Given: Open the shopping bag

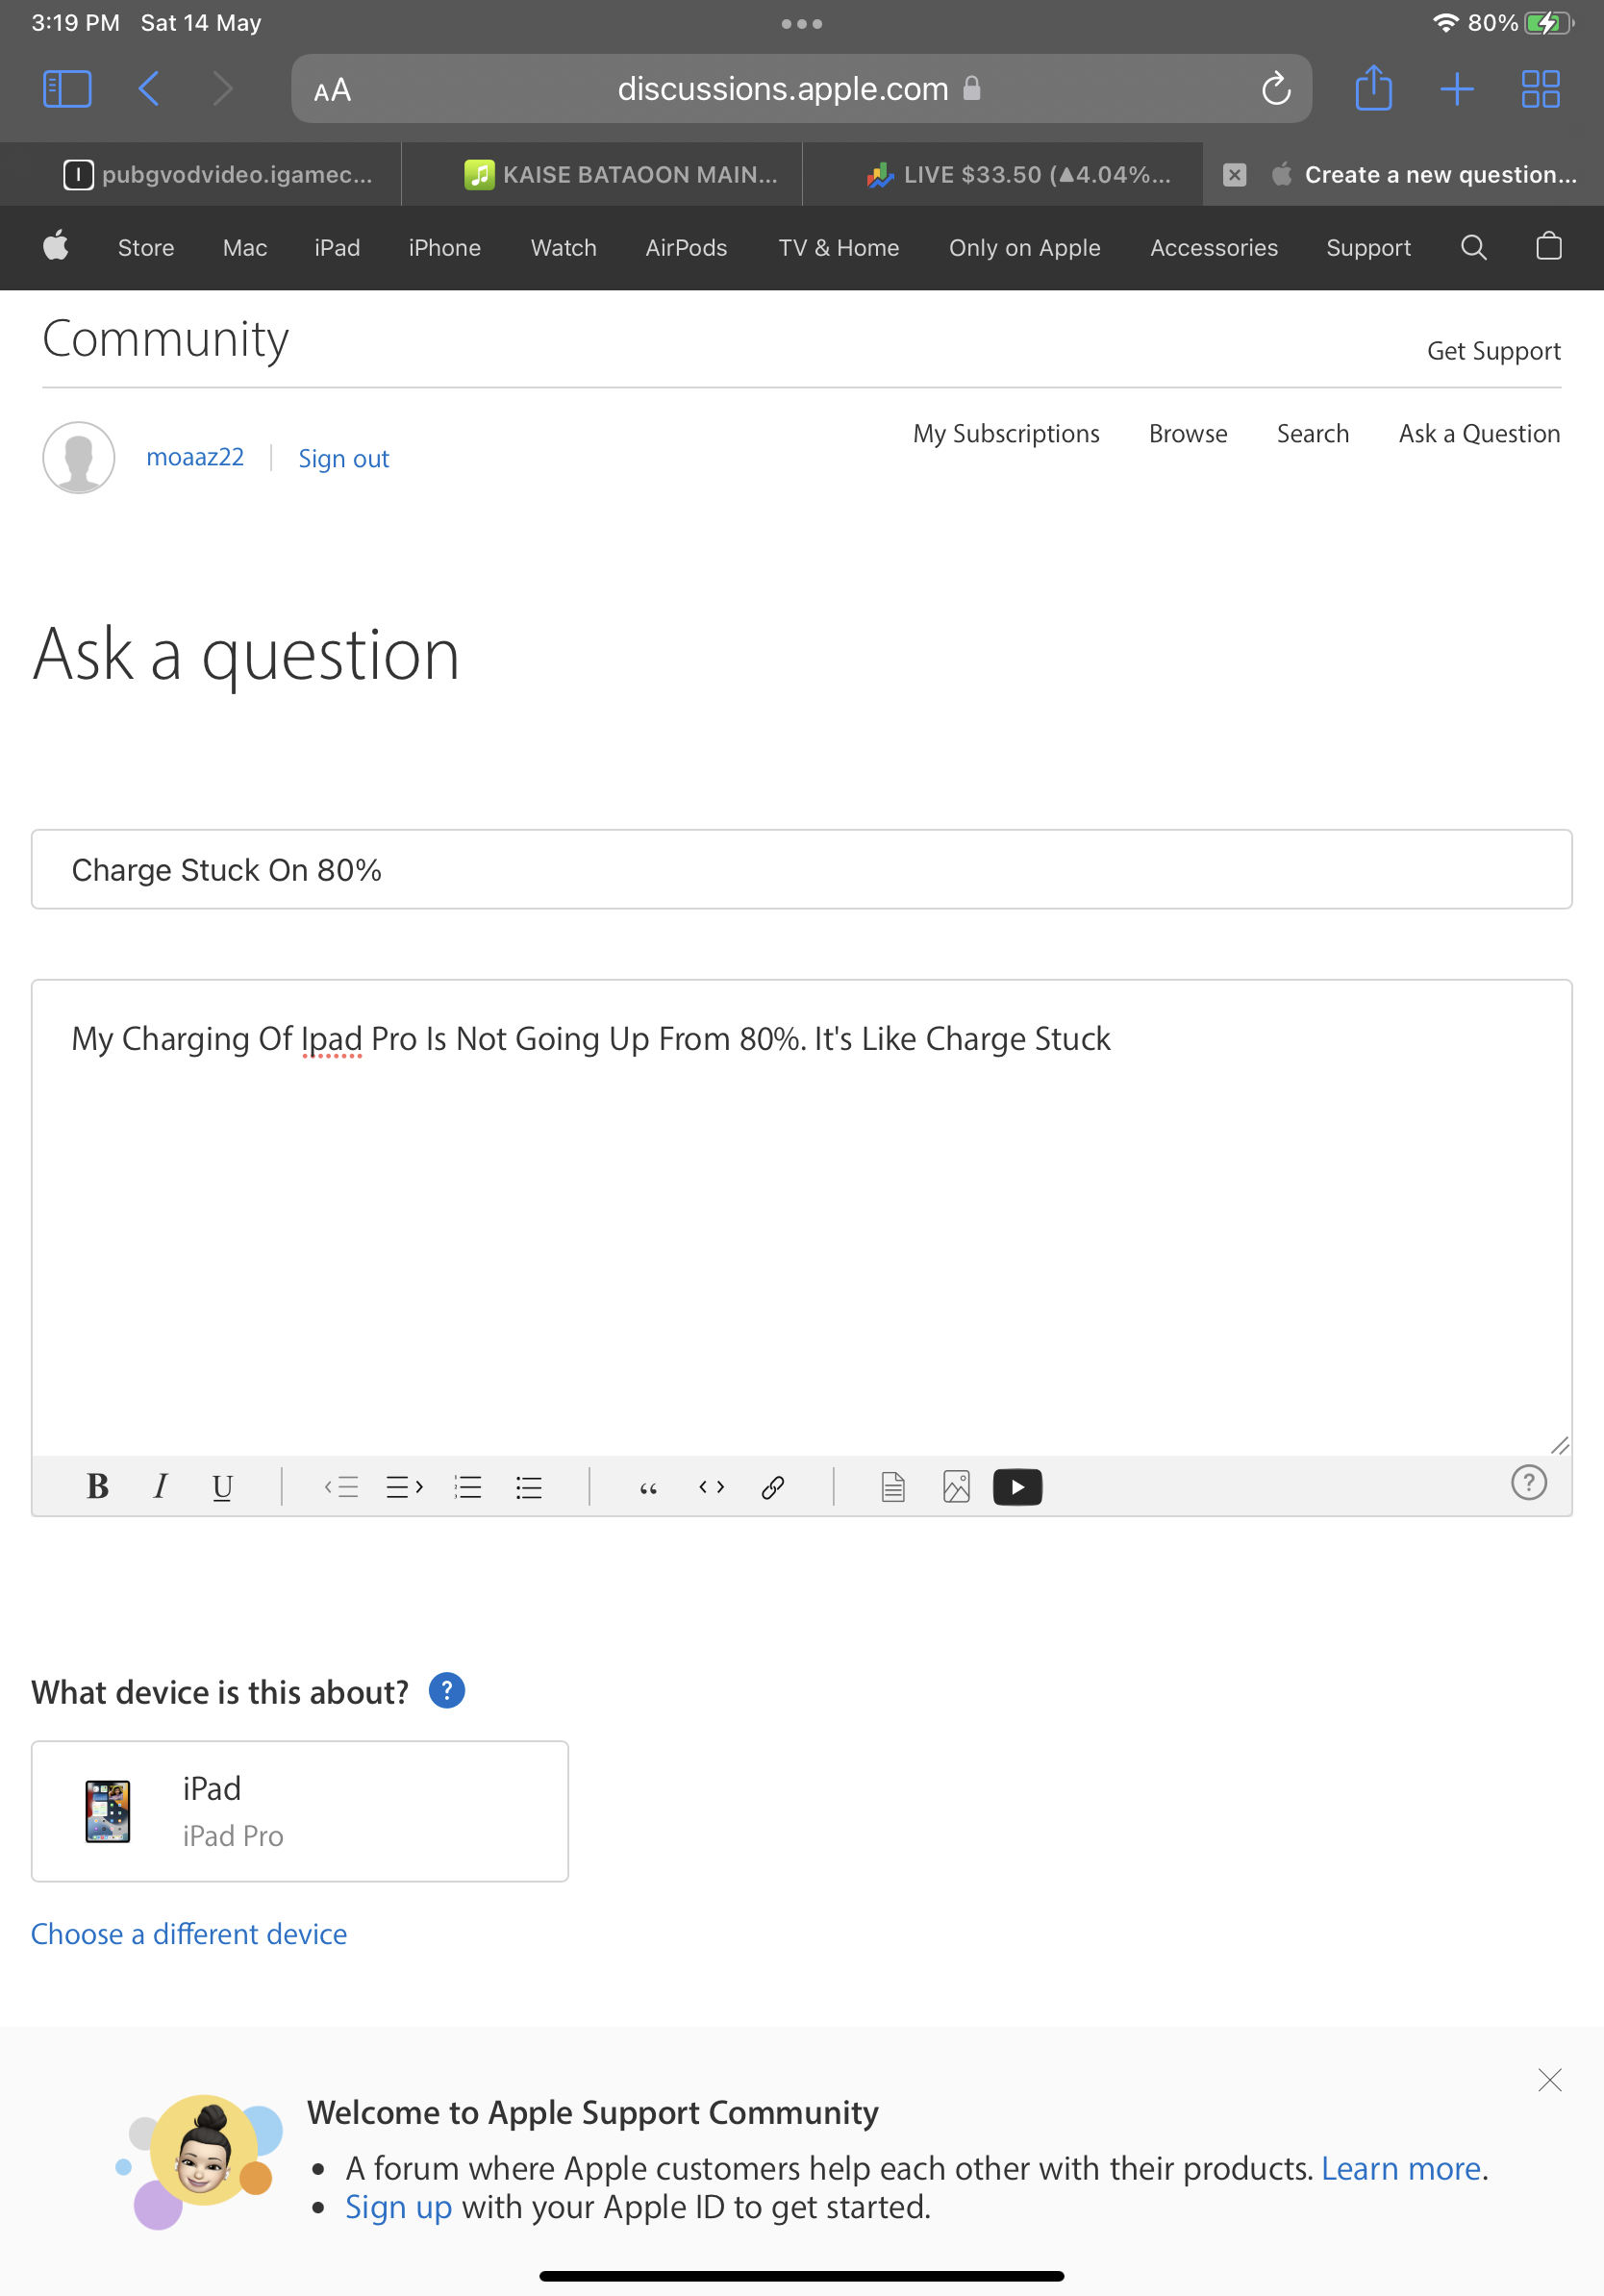Looking at the screenshot, I should point(1548,245).
